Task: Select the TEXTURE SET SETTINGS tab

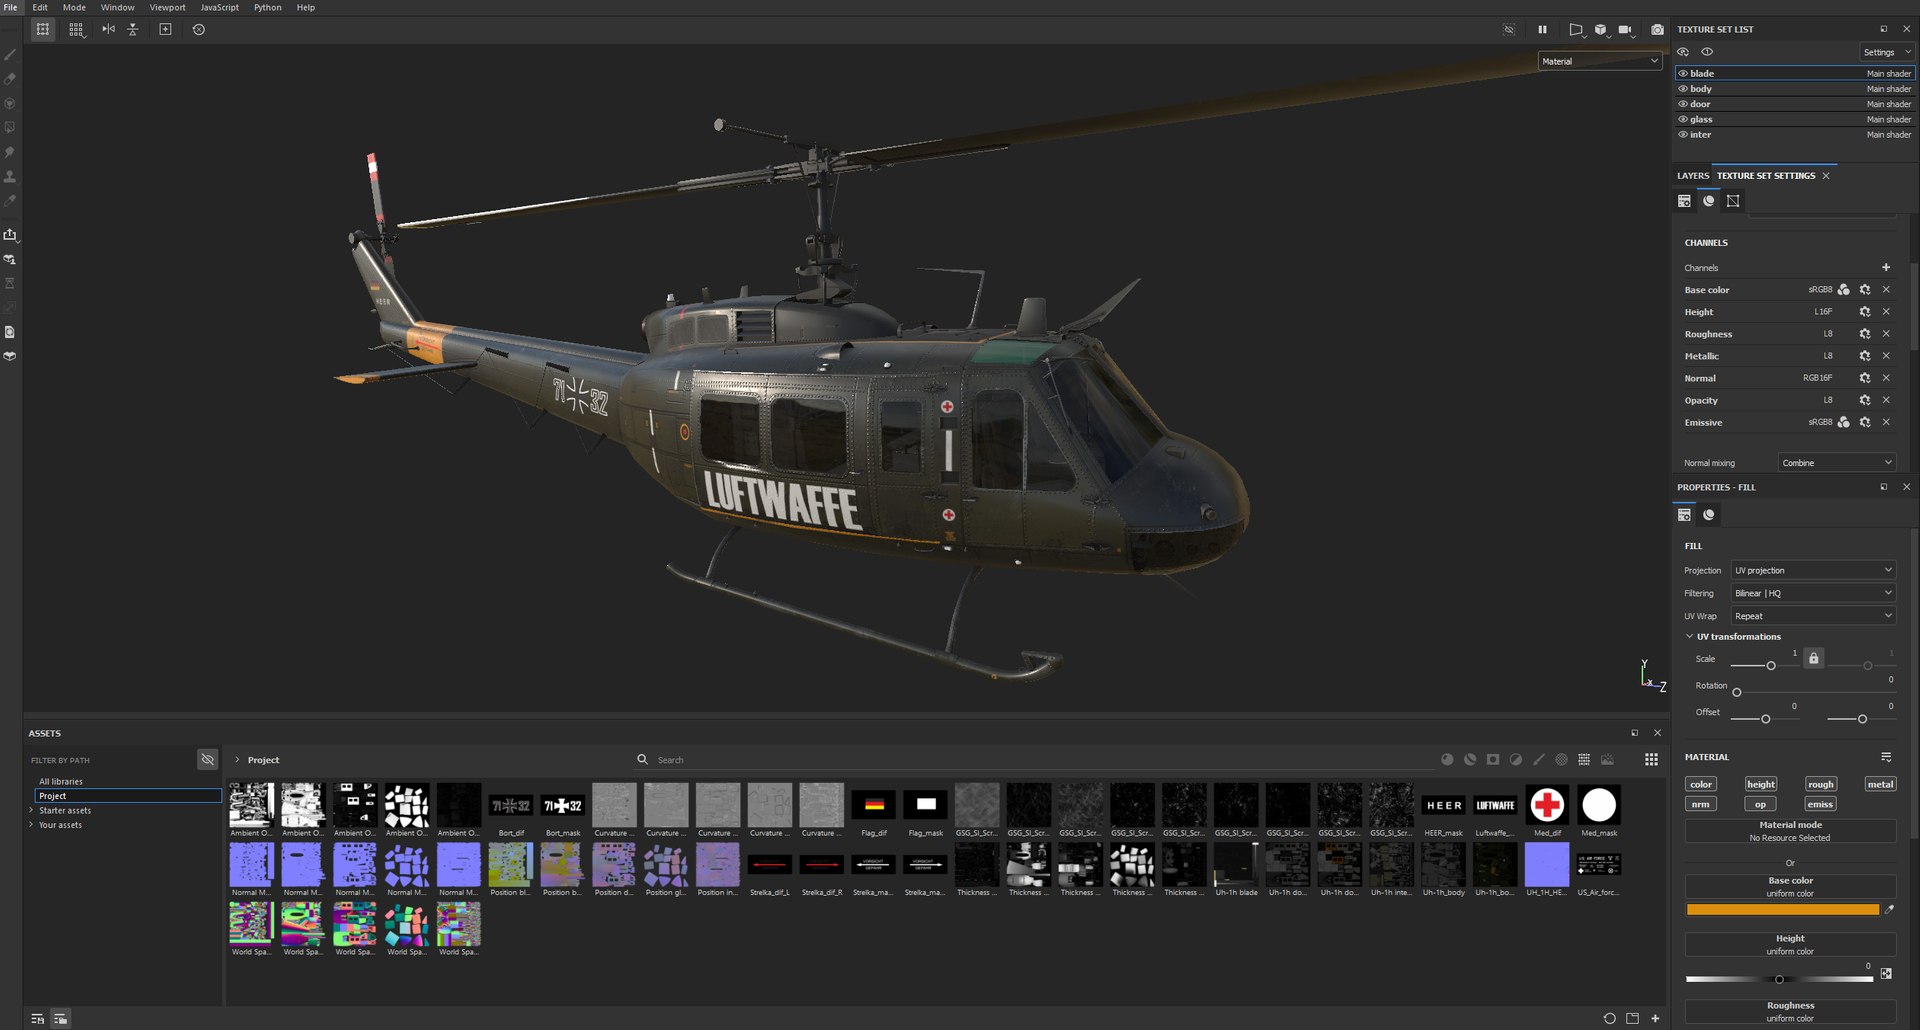Action: coord(1766,176)
